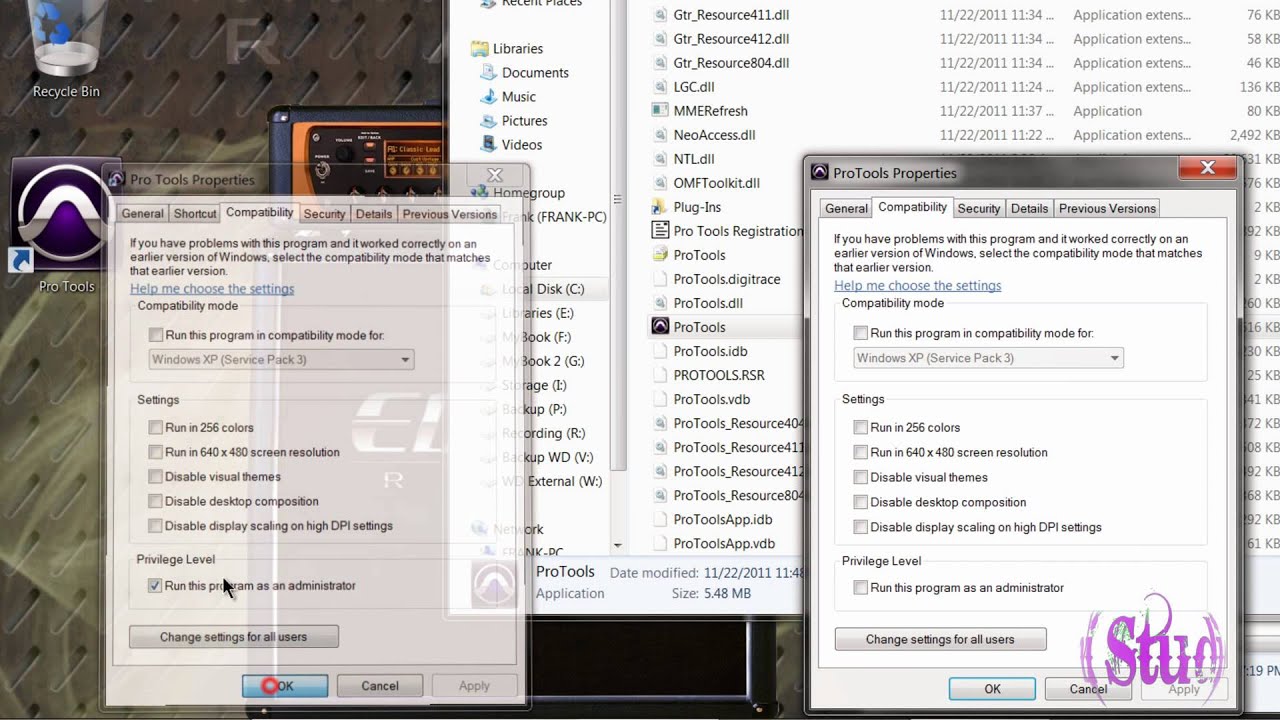Click the Homegroup icon in navigation pane

(479, 192)
